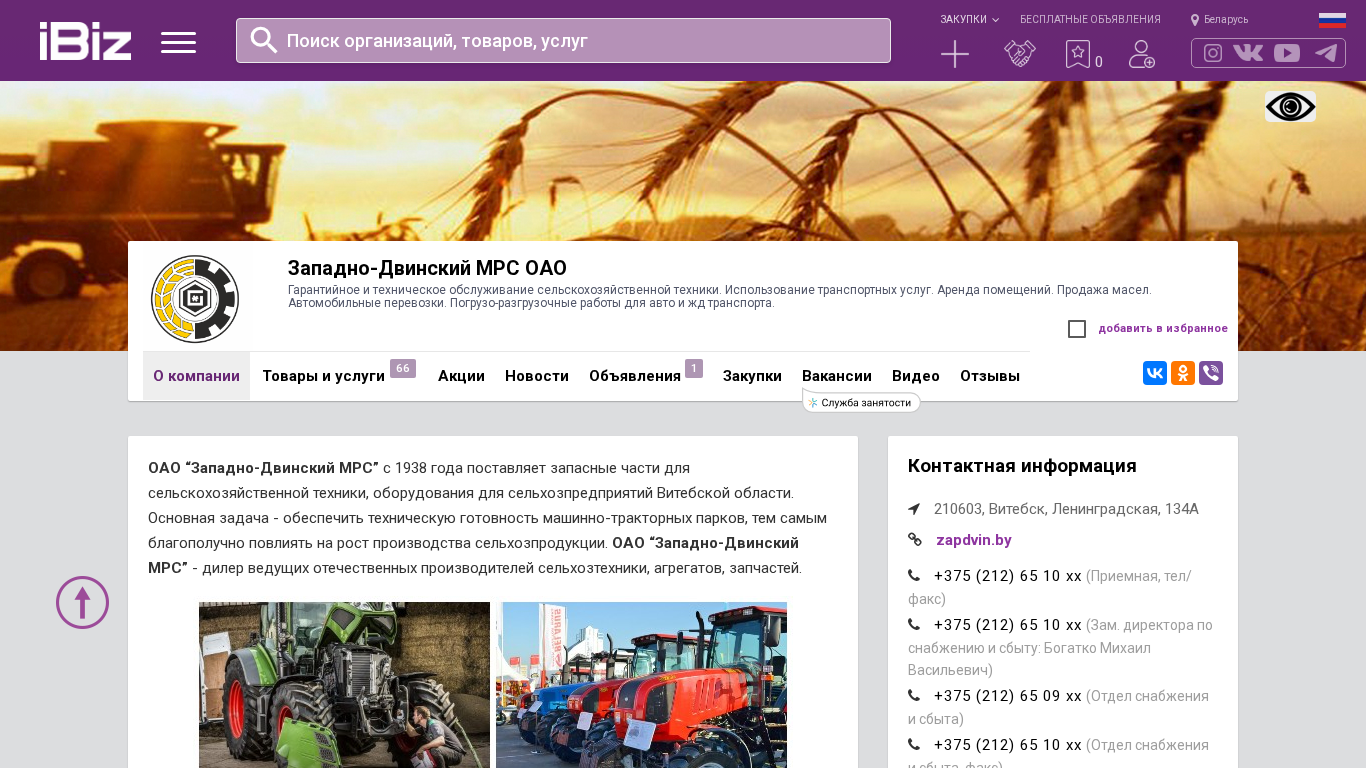Share via the purple Viber button
This screenshot has height=768, width=1366.
(x=1211, y=373)
